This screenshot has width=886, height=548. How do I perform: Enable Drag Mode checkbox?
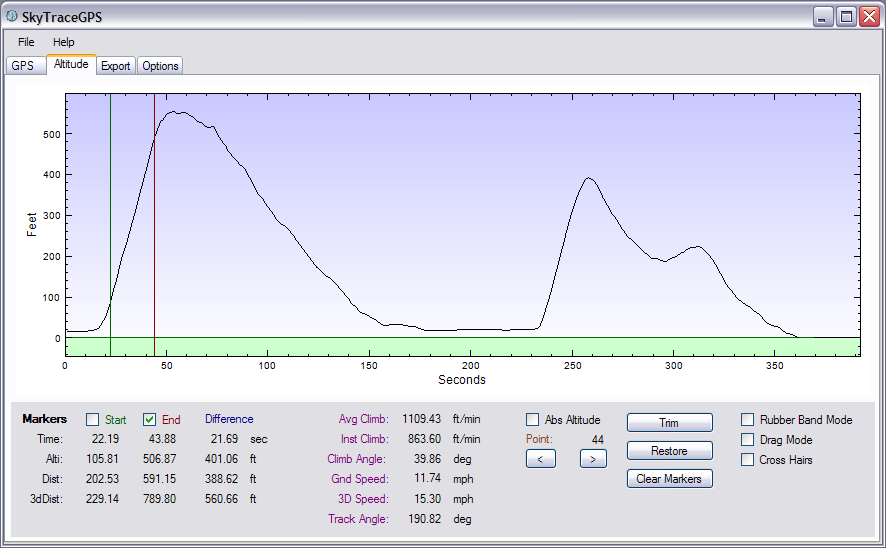tap(748, 440)
